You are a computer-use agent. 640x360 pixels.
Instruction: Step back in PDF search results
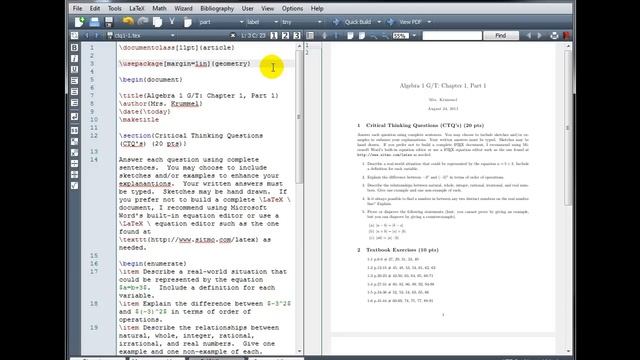(x=529, y=36)
